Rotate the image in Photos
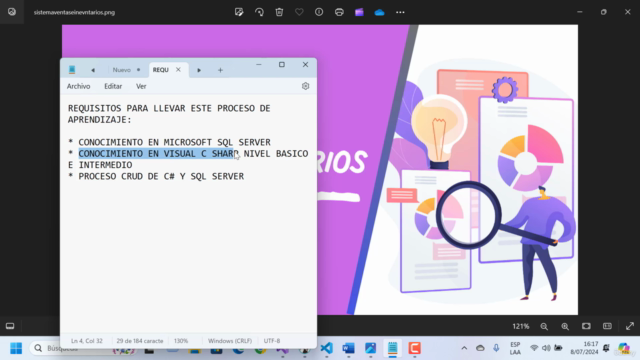Viewport: 640px width, 360px height. click(x=259, y=12)
